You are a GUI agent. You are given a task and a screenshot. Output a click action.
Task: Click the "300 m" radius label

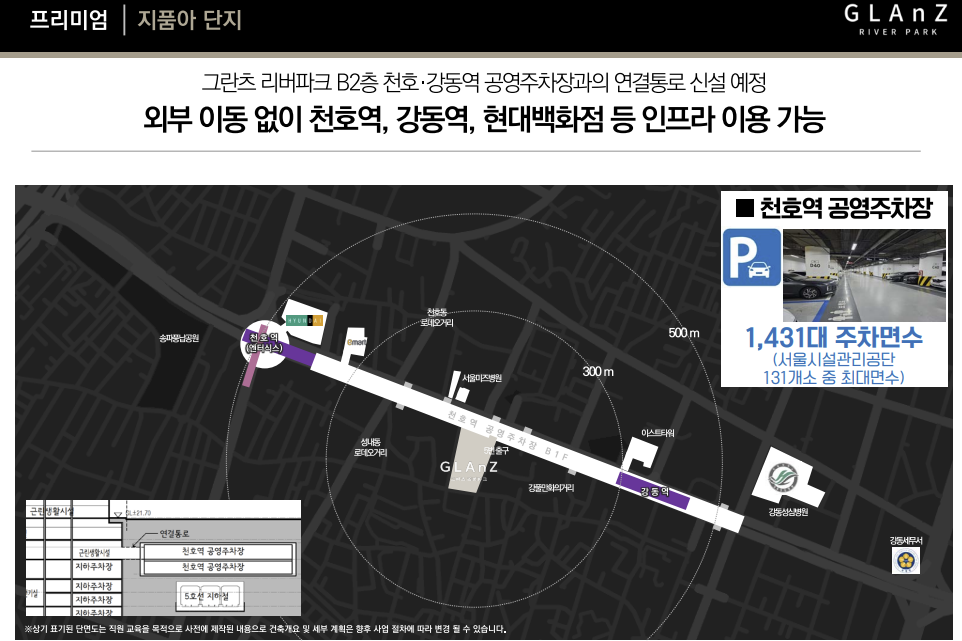(598, 372)
